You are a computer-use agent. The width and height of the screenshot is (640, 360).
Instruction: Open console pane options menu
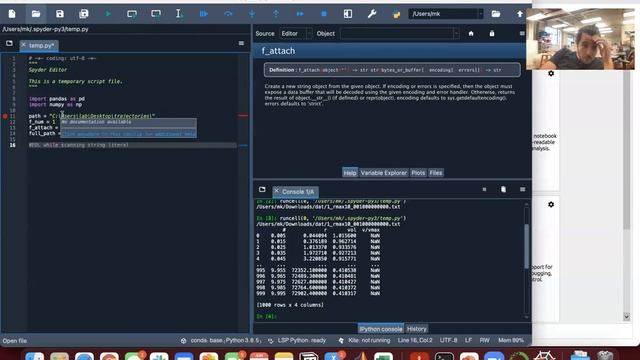[x=522, y=189]
